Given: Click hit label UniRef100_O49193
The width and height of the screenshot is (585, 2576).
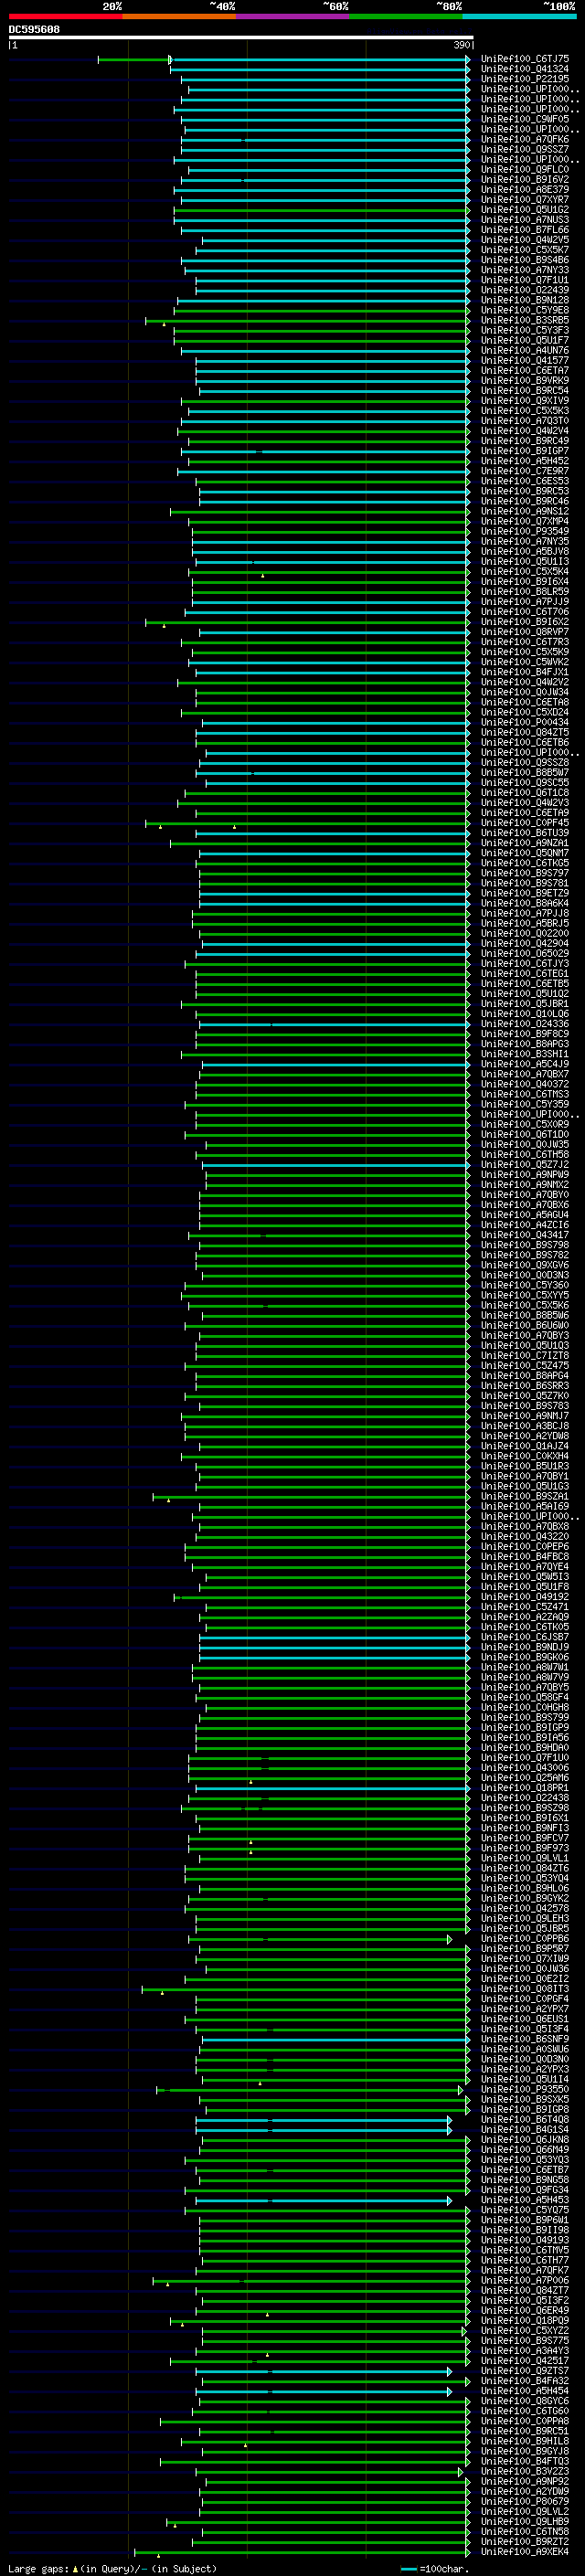Looking at the screenshot, I should pos(525,2239).
